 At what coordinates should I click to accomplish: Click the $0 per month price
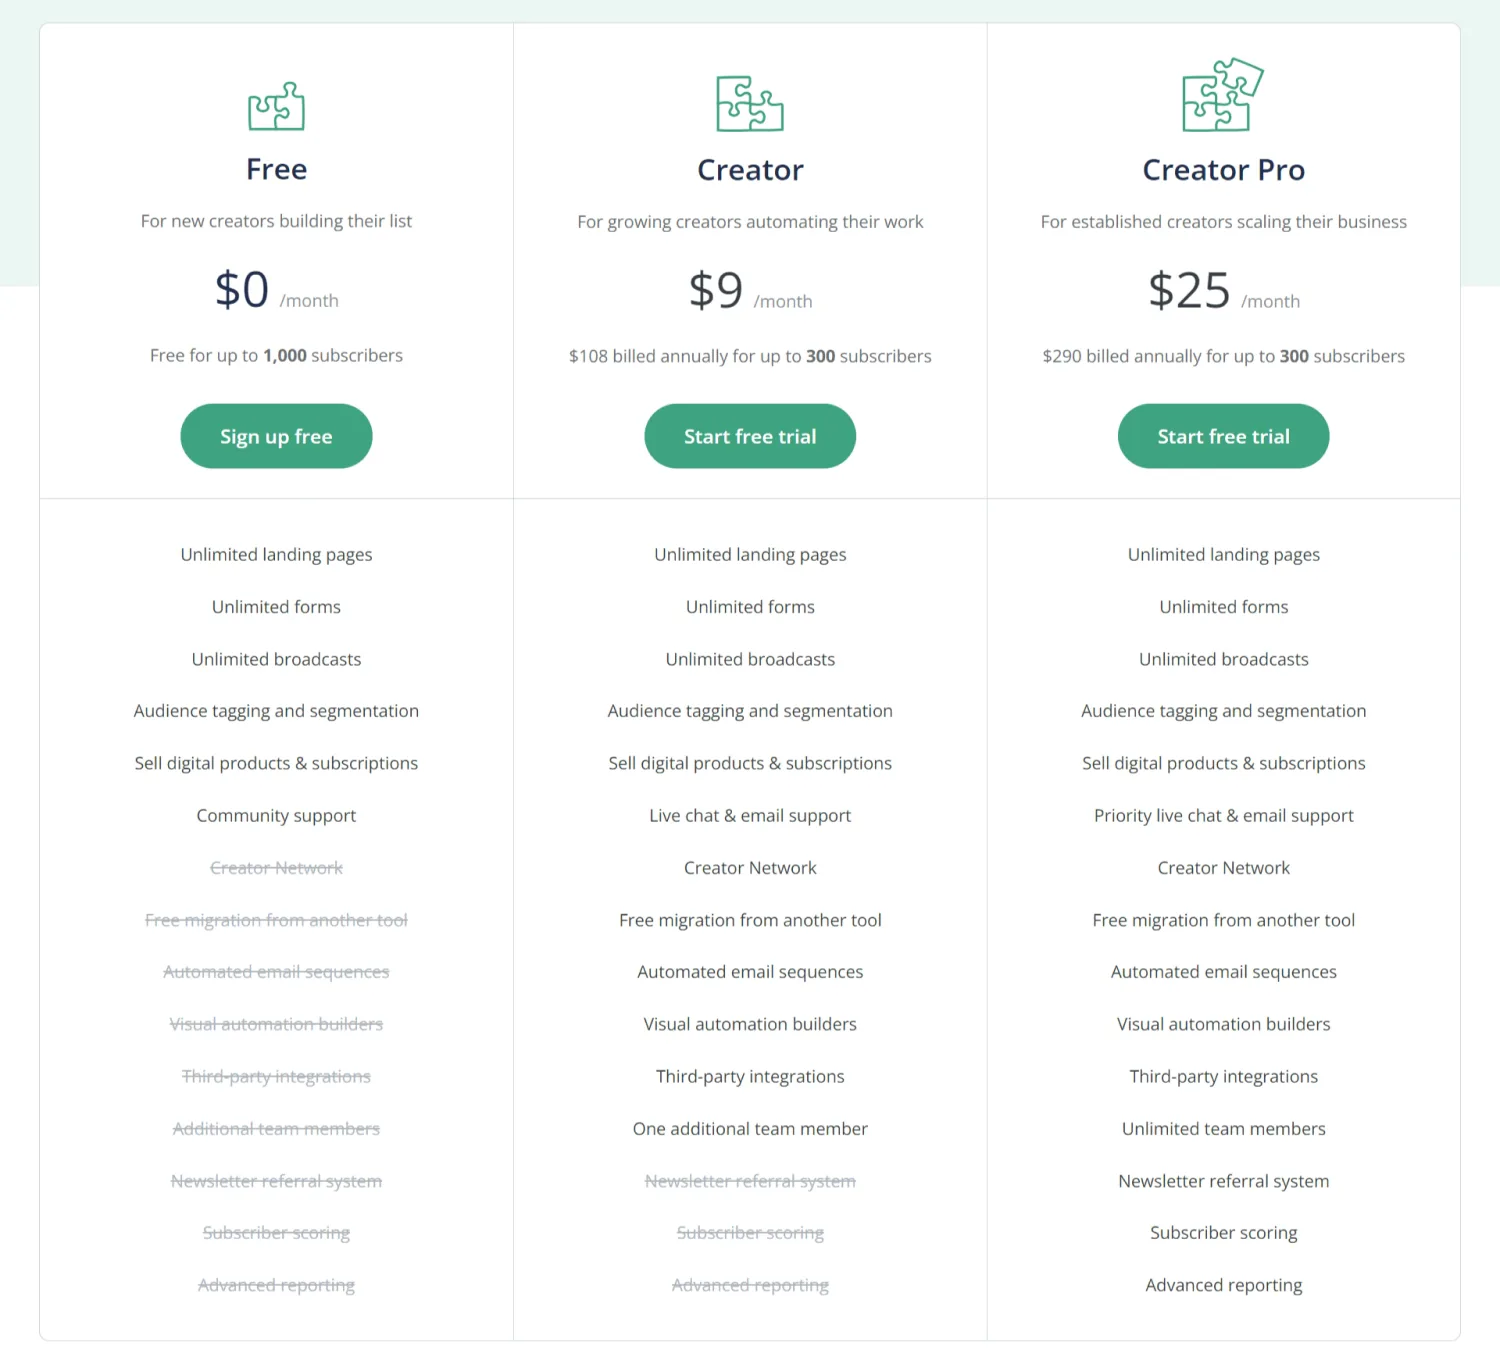[x=243, y=290]
